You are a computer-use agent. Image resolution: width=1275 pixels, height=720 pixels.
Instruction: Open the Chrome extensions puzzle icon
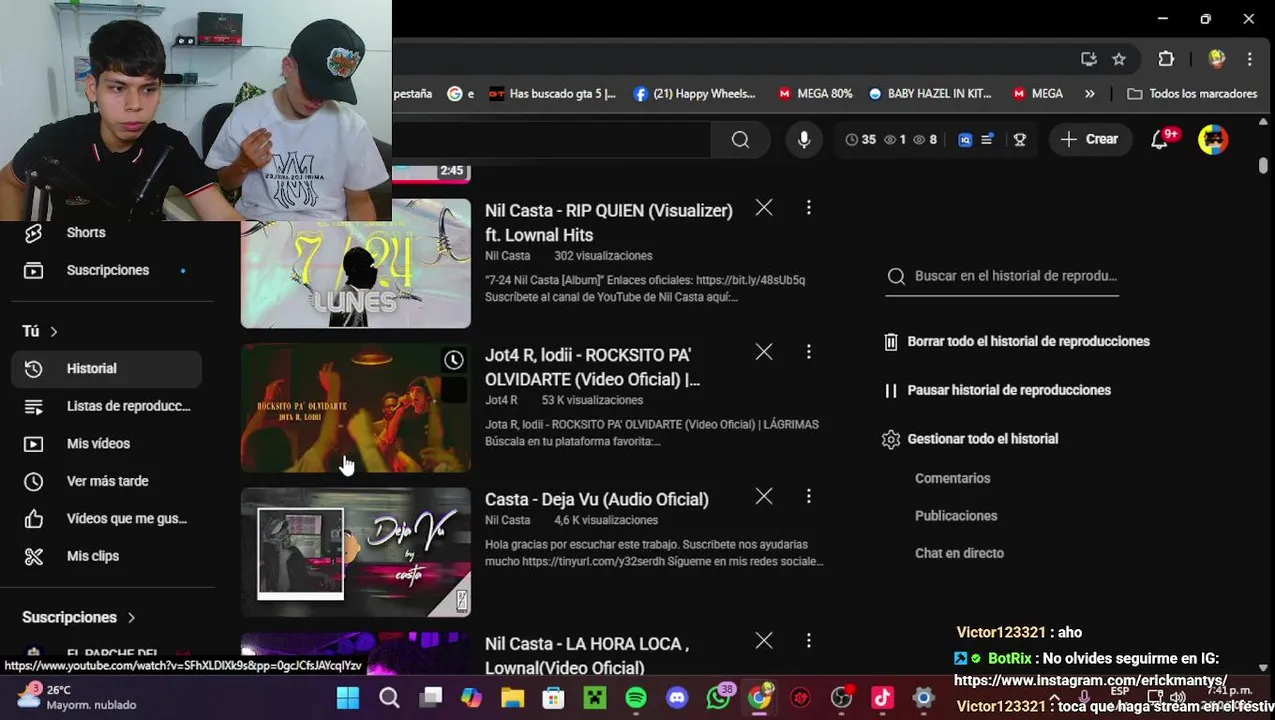[x=1166, y=59]
